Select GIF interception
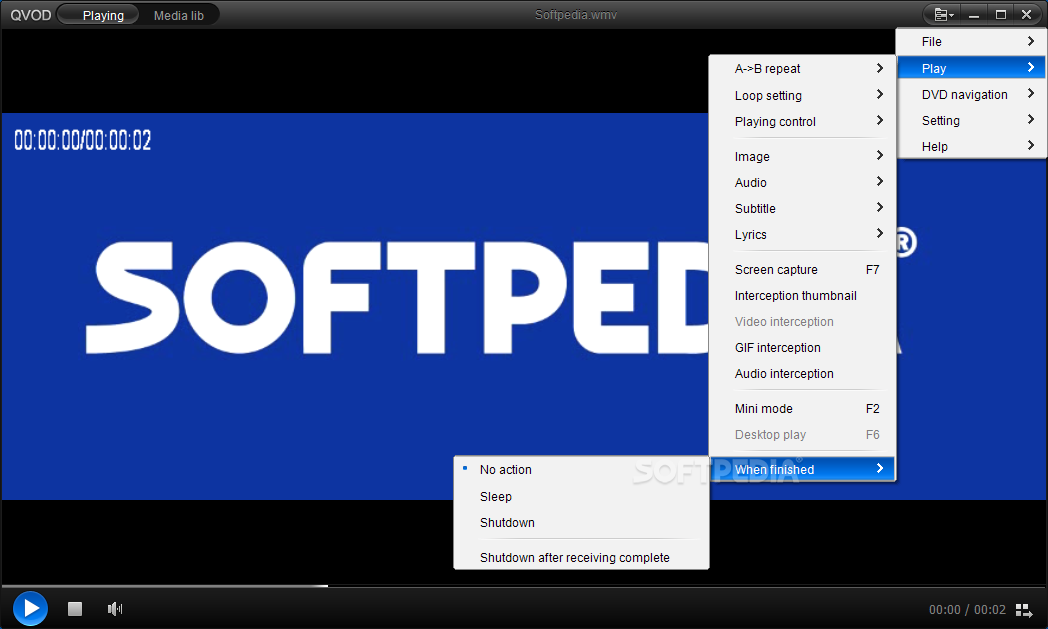This screenshot has height=629, width=1048. (802, 348)
